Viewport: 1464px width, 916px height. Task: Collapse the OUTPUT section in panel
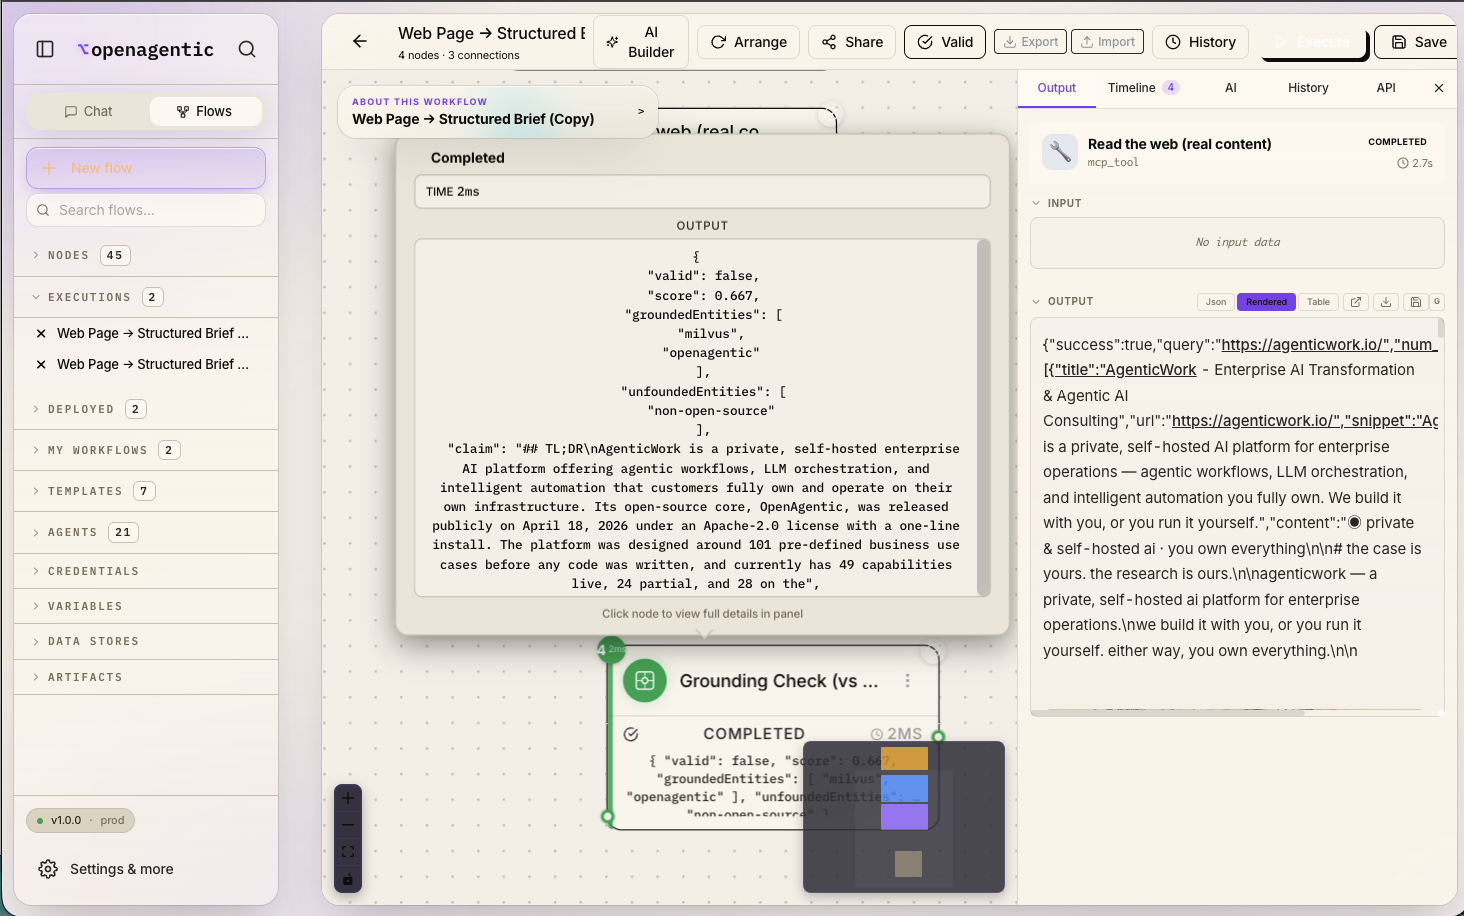tap(1063, 301)
